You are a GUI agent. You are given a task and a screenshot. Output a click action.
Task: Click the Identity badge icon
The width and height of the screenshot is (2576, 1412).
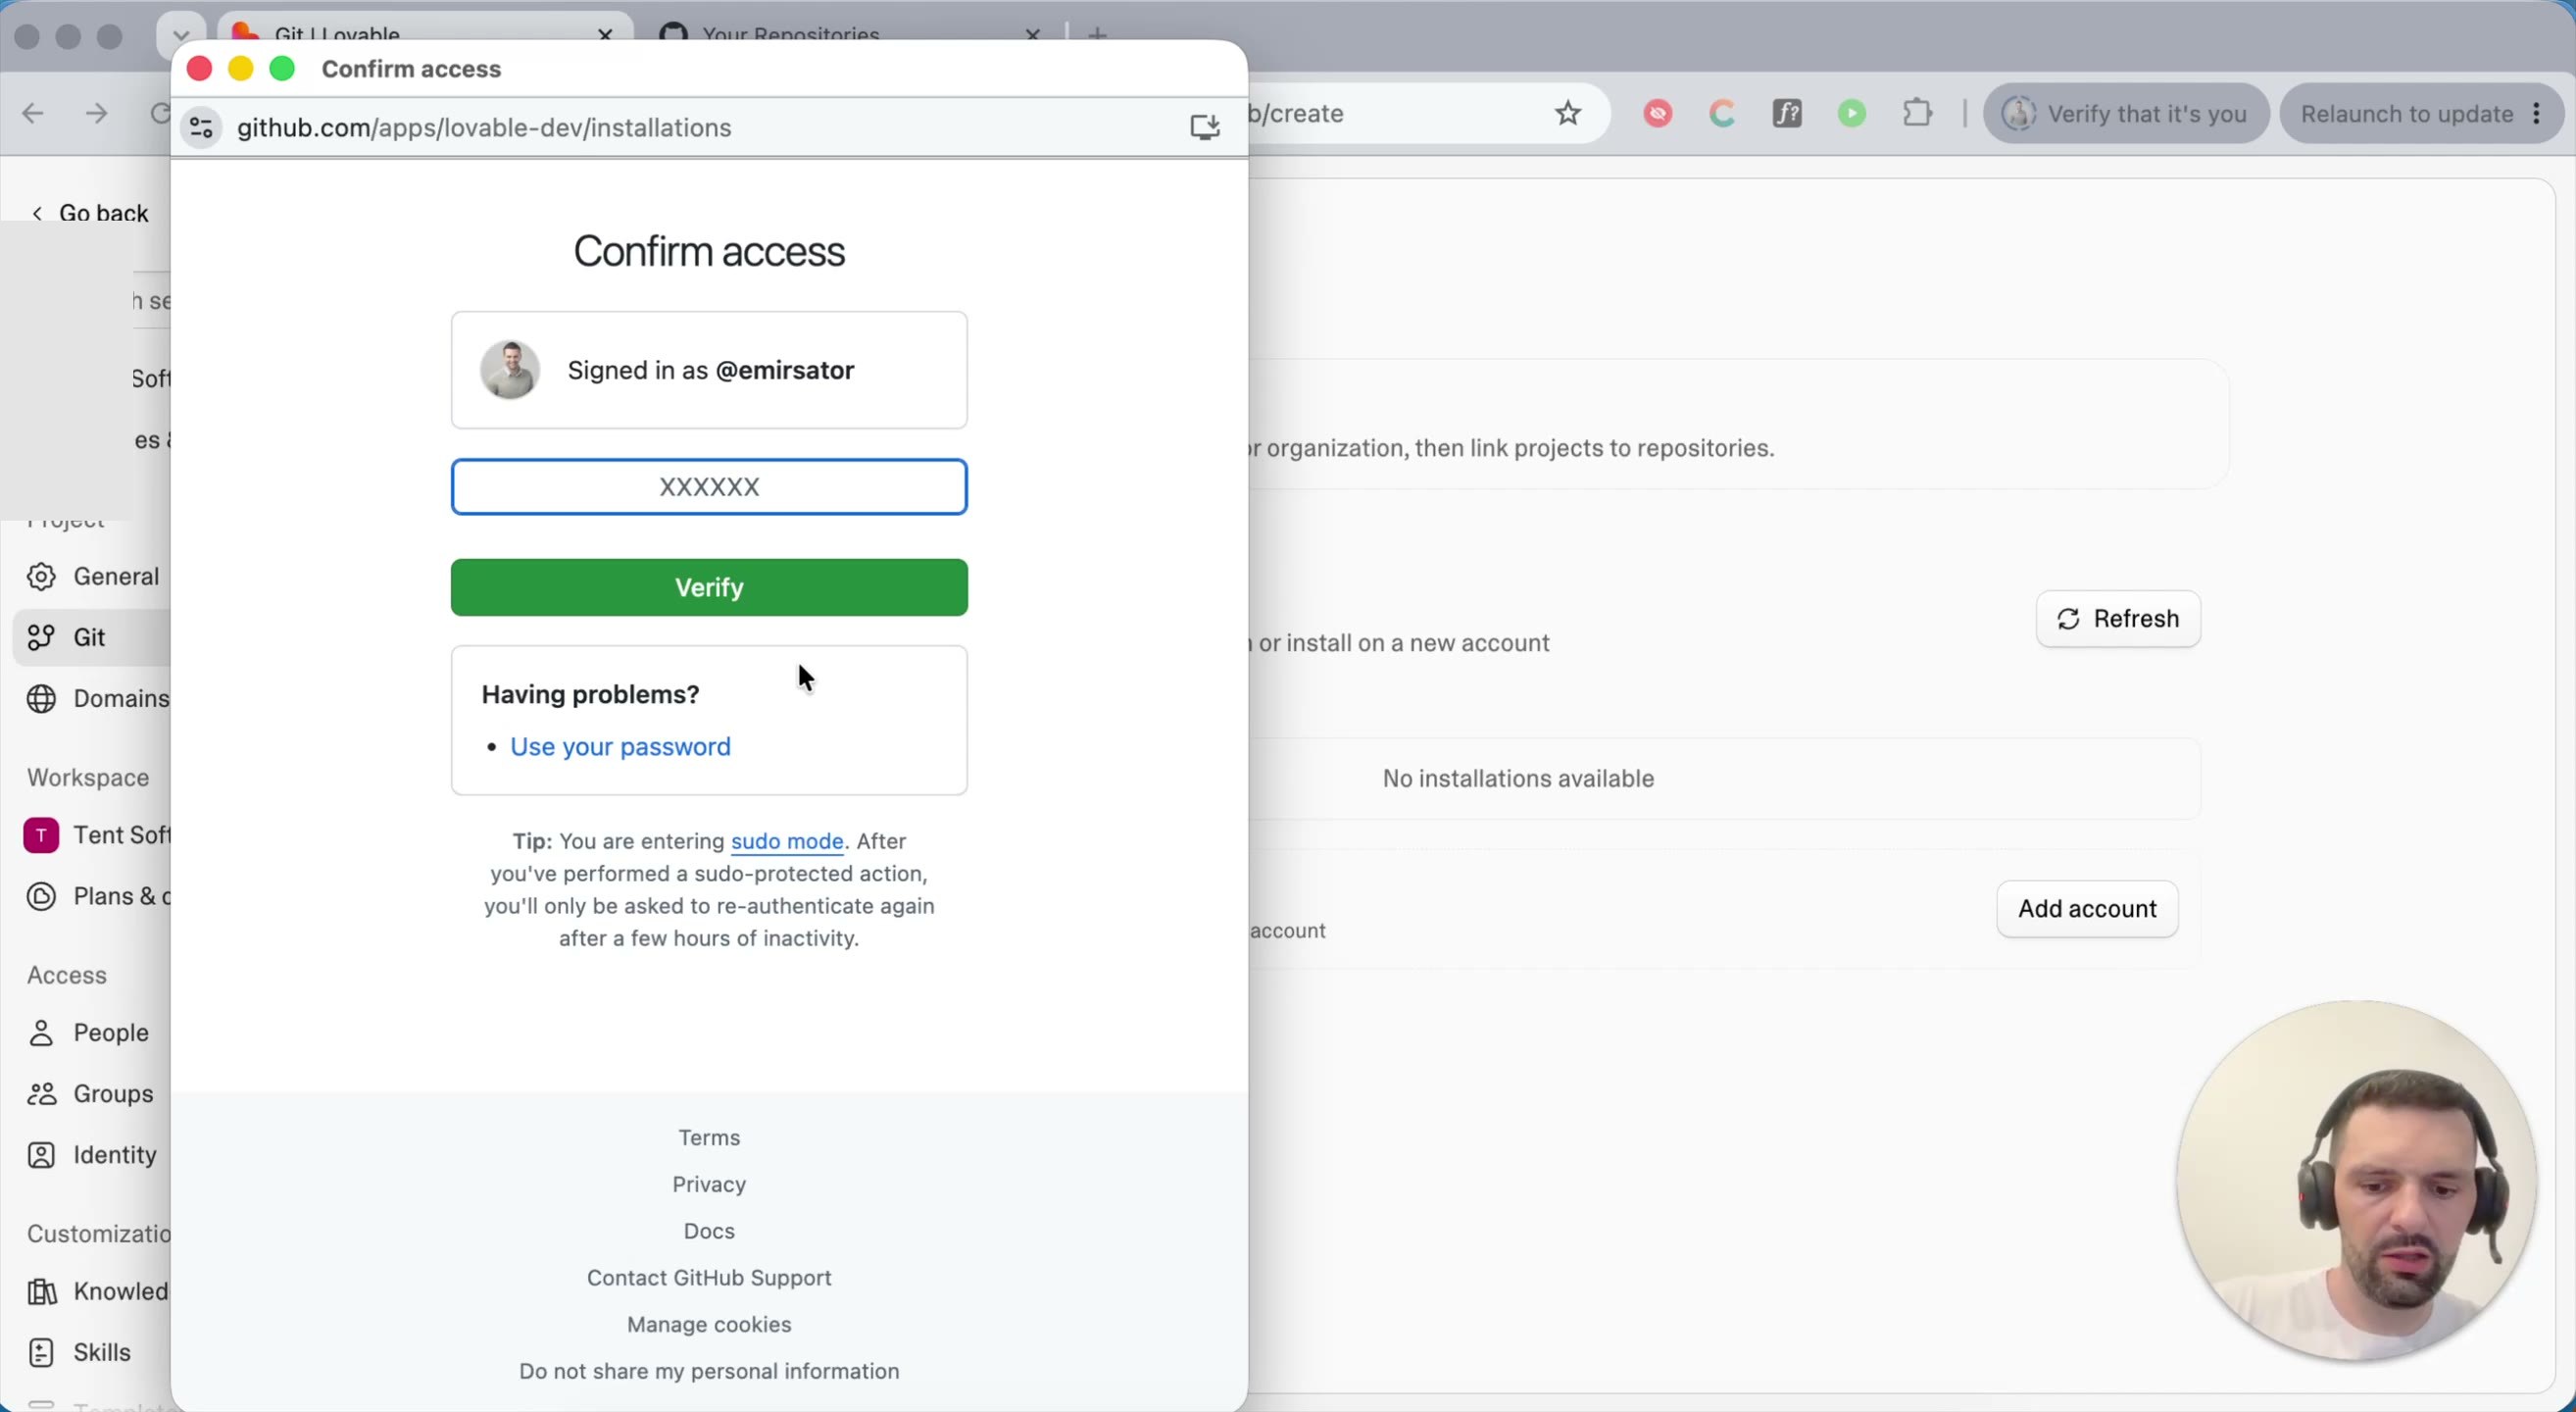click(x=41, y=1155)
